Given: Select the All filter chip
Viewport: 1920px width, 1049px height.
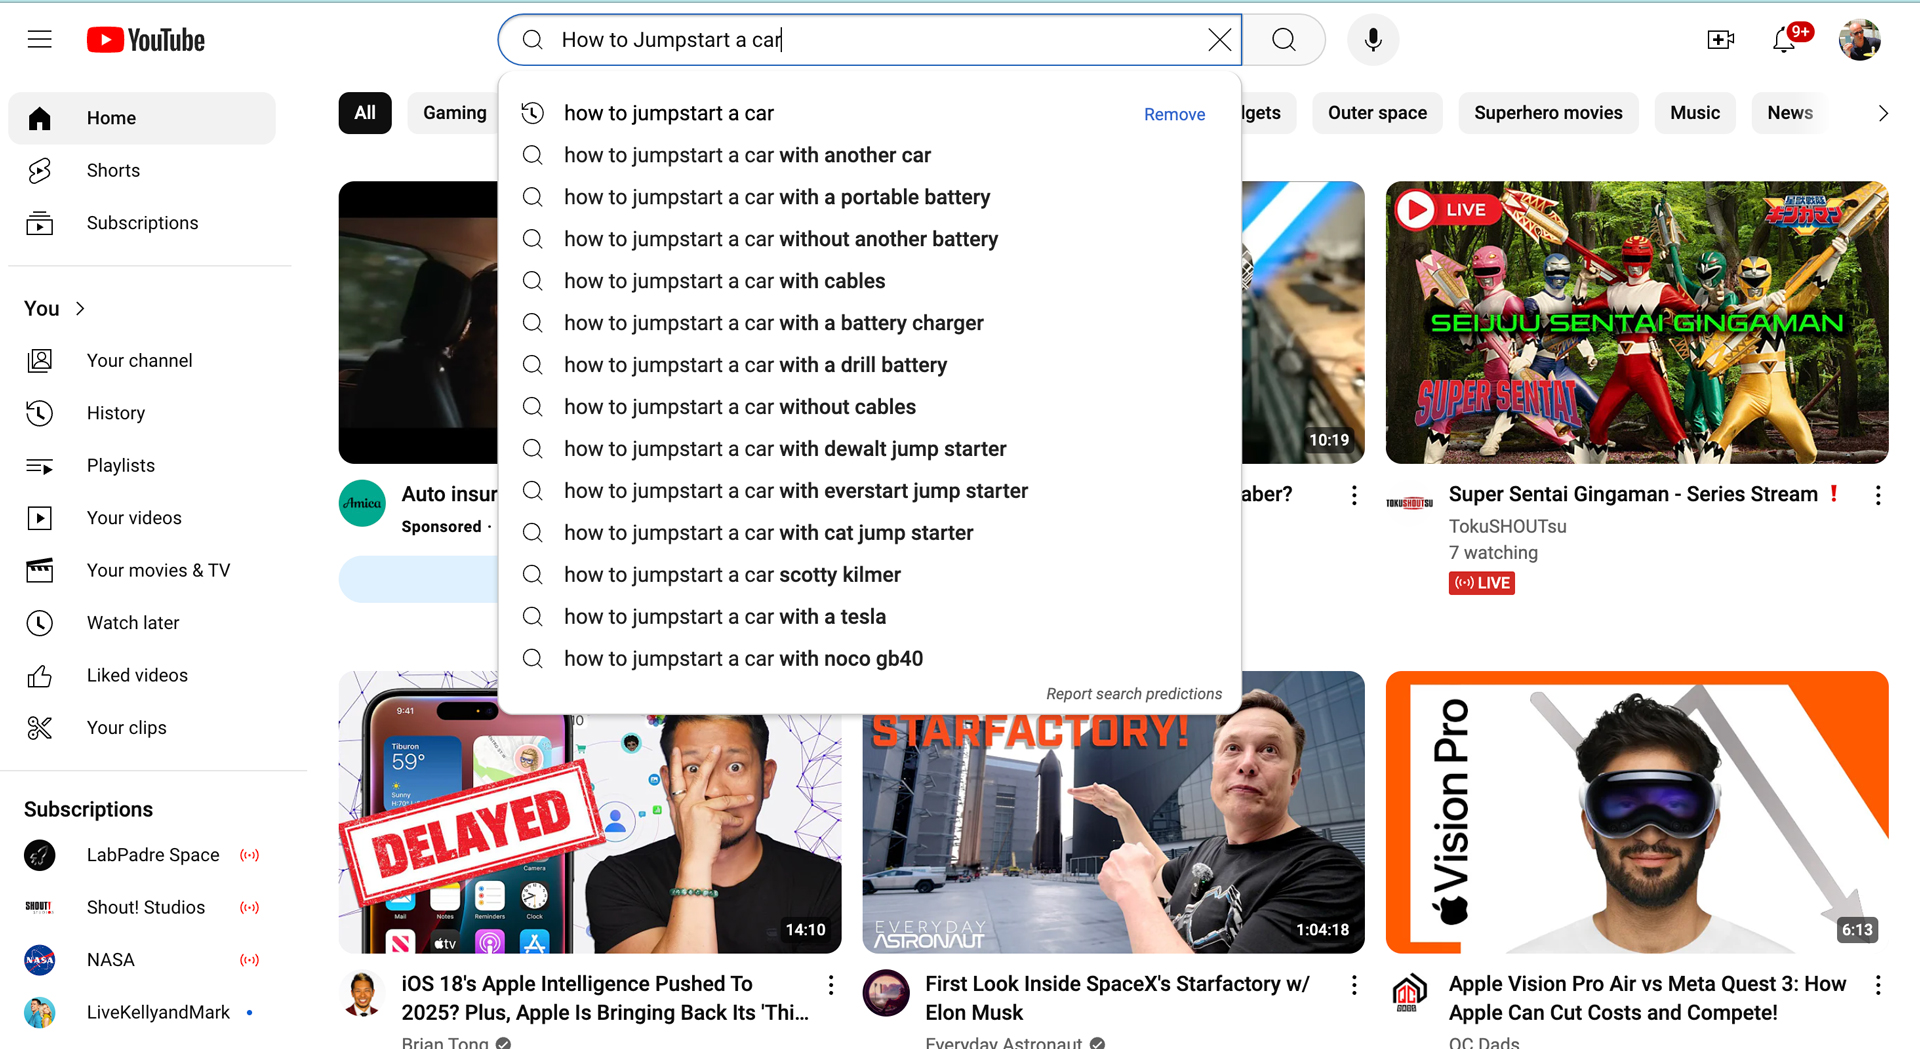Looking at the screenshot, I should pos(365,113).
